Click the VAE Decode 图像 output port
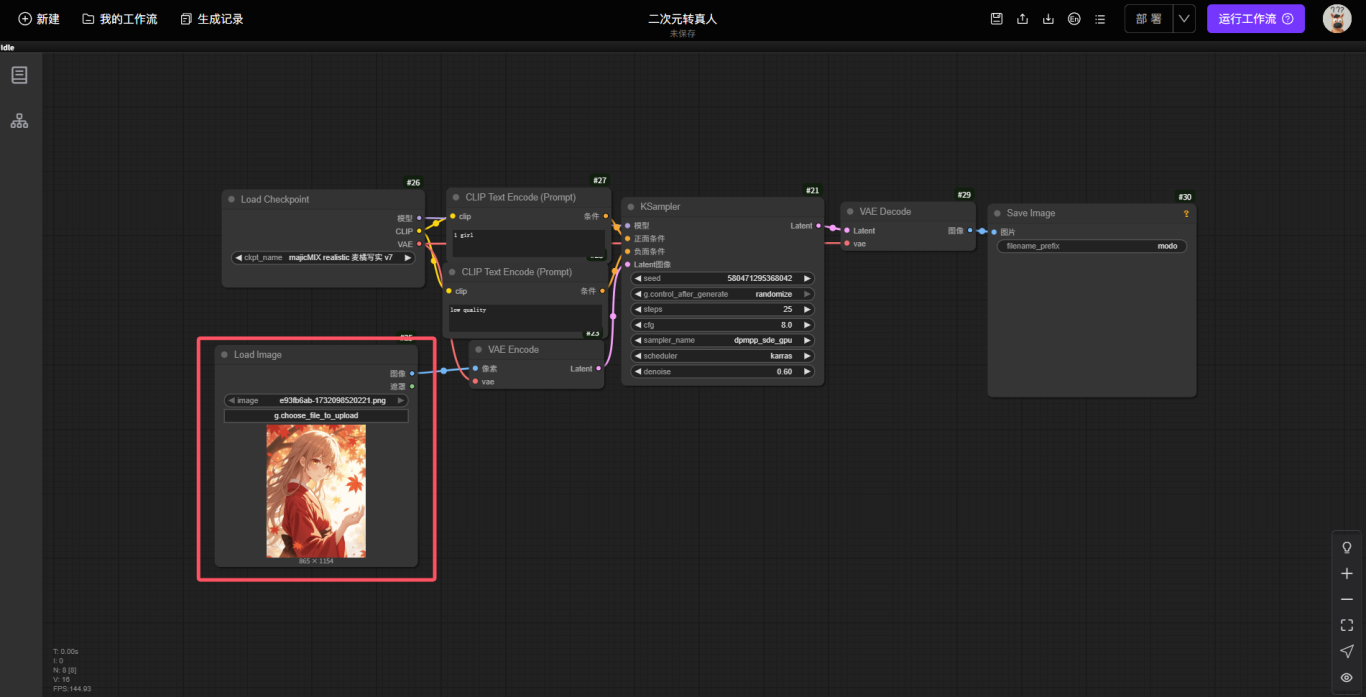Screen dimensions: 1366x697 [970, 230]
